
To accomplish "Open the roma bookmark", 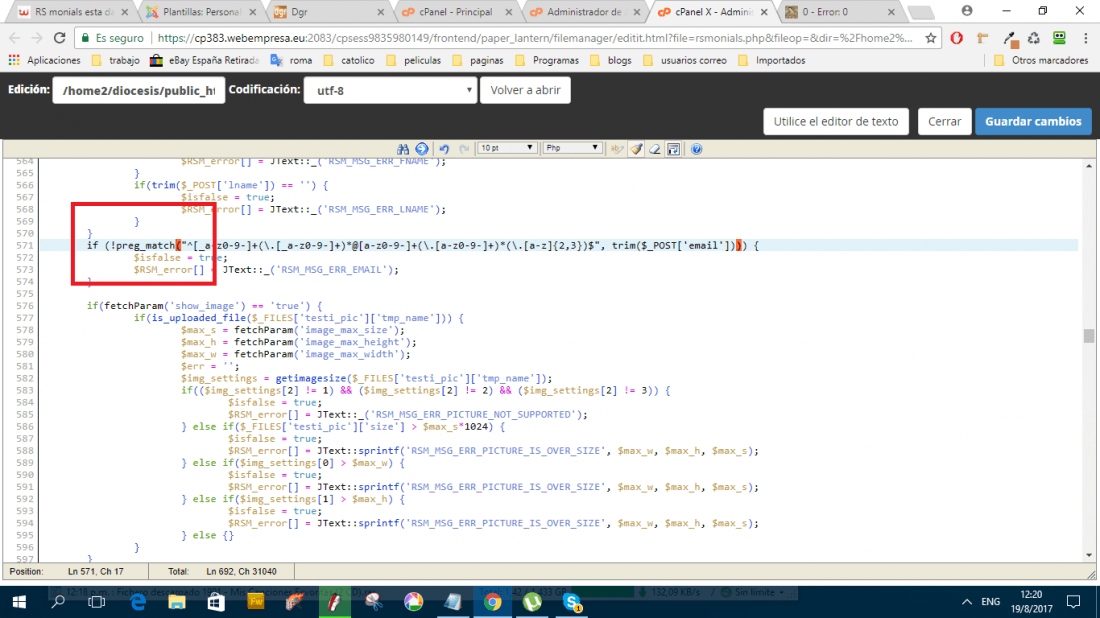I will 292,60.
